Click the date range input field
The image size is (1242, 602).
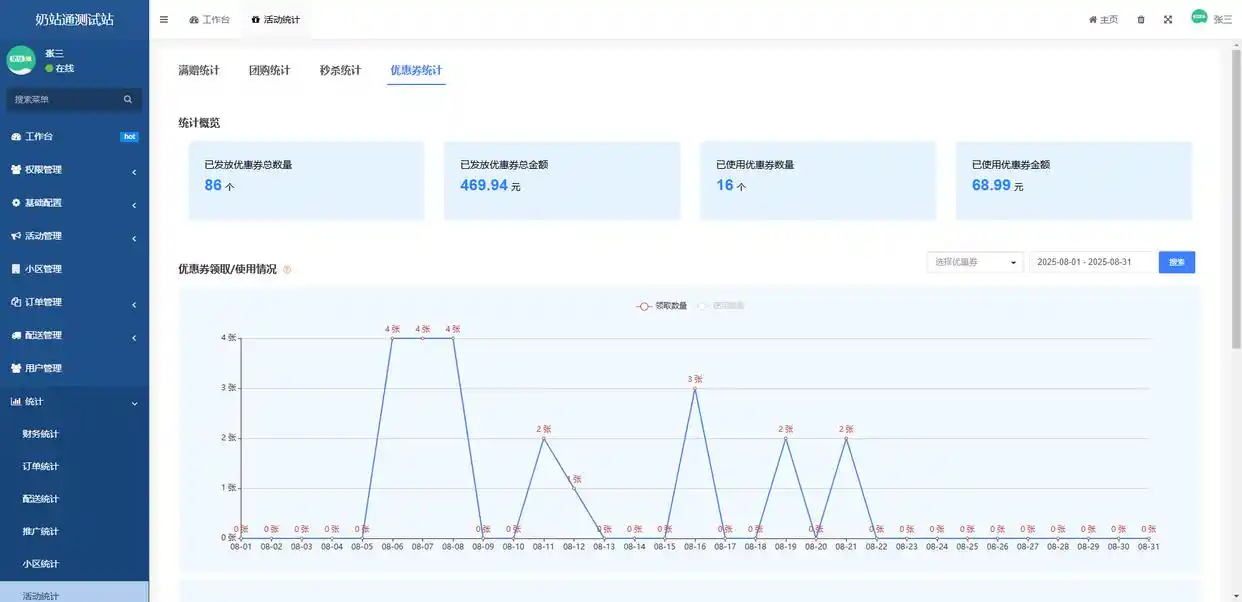1091,262
